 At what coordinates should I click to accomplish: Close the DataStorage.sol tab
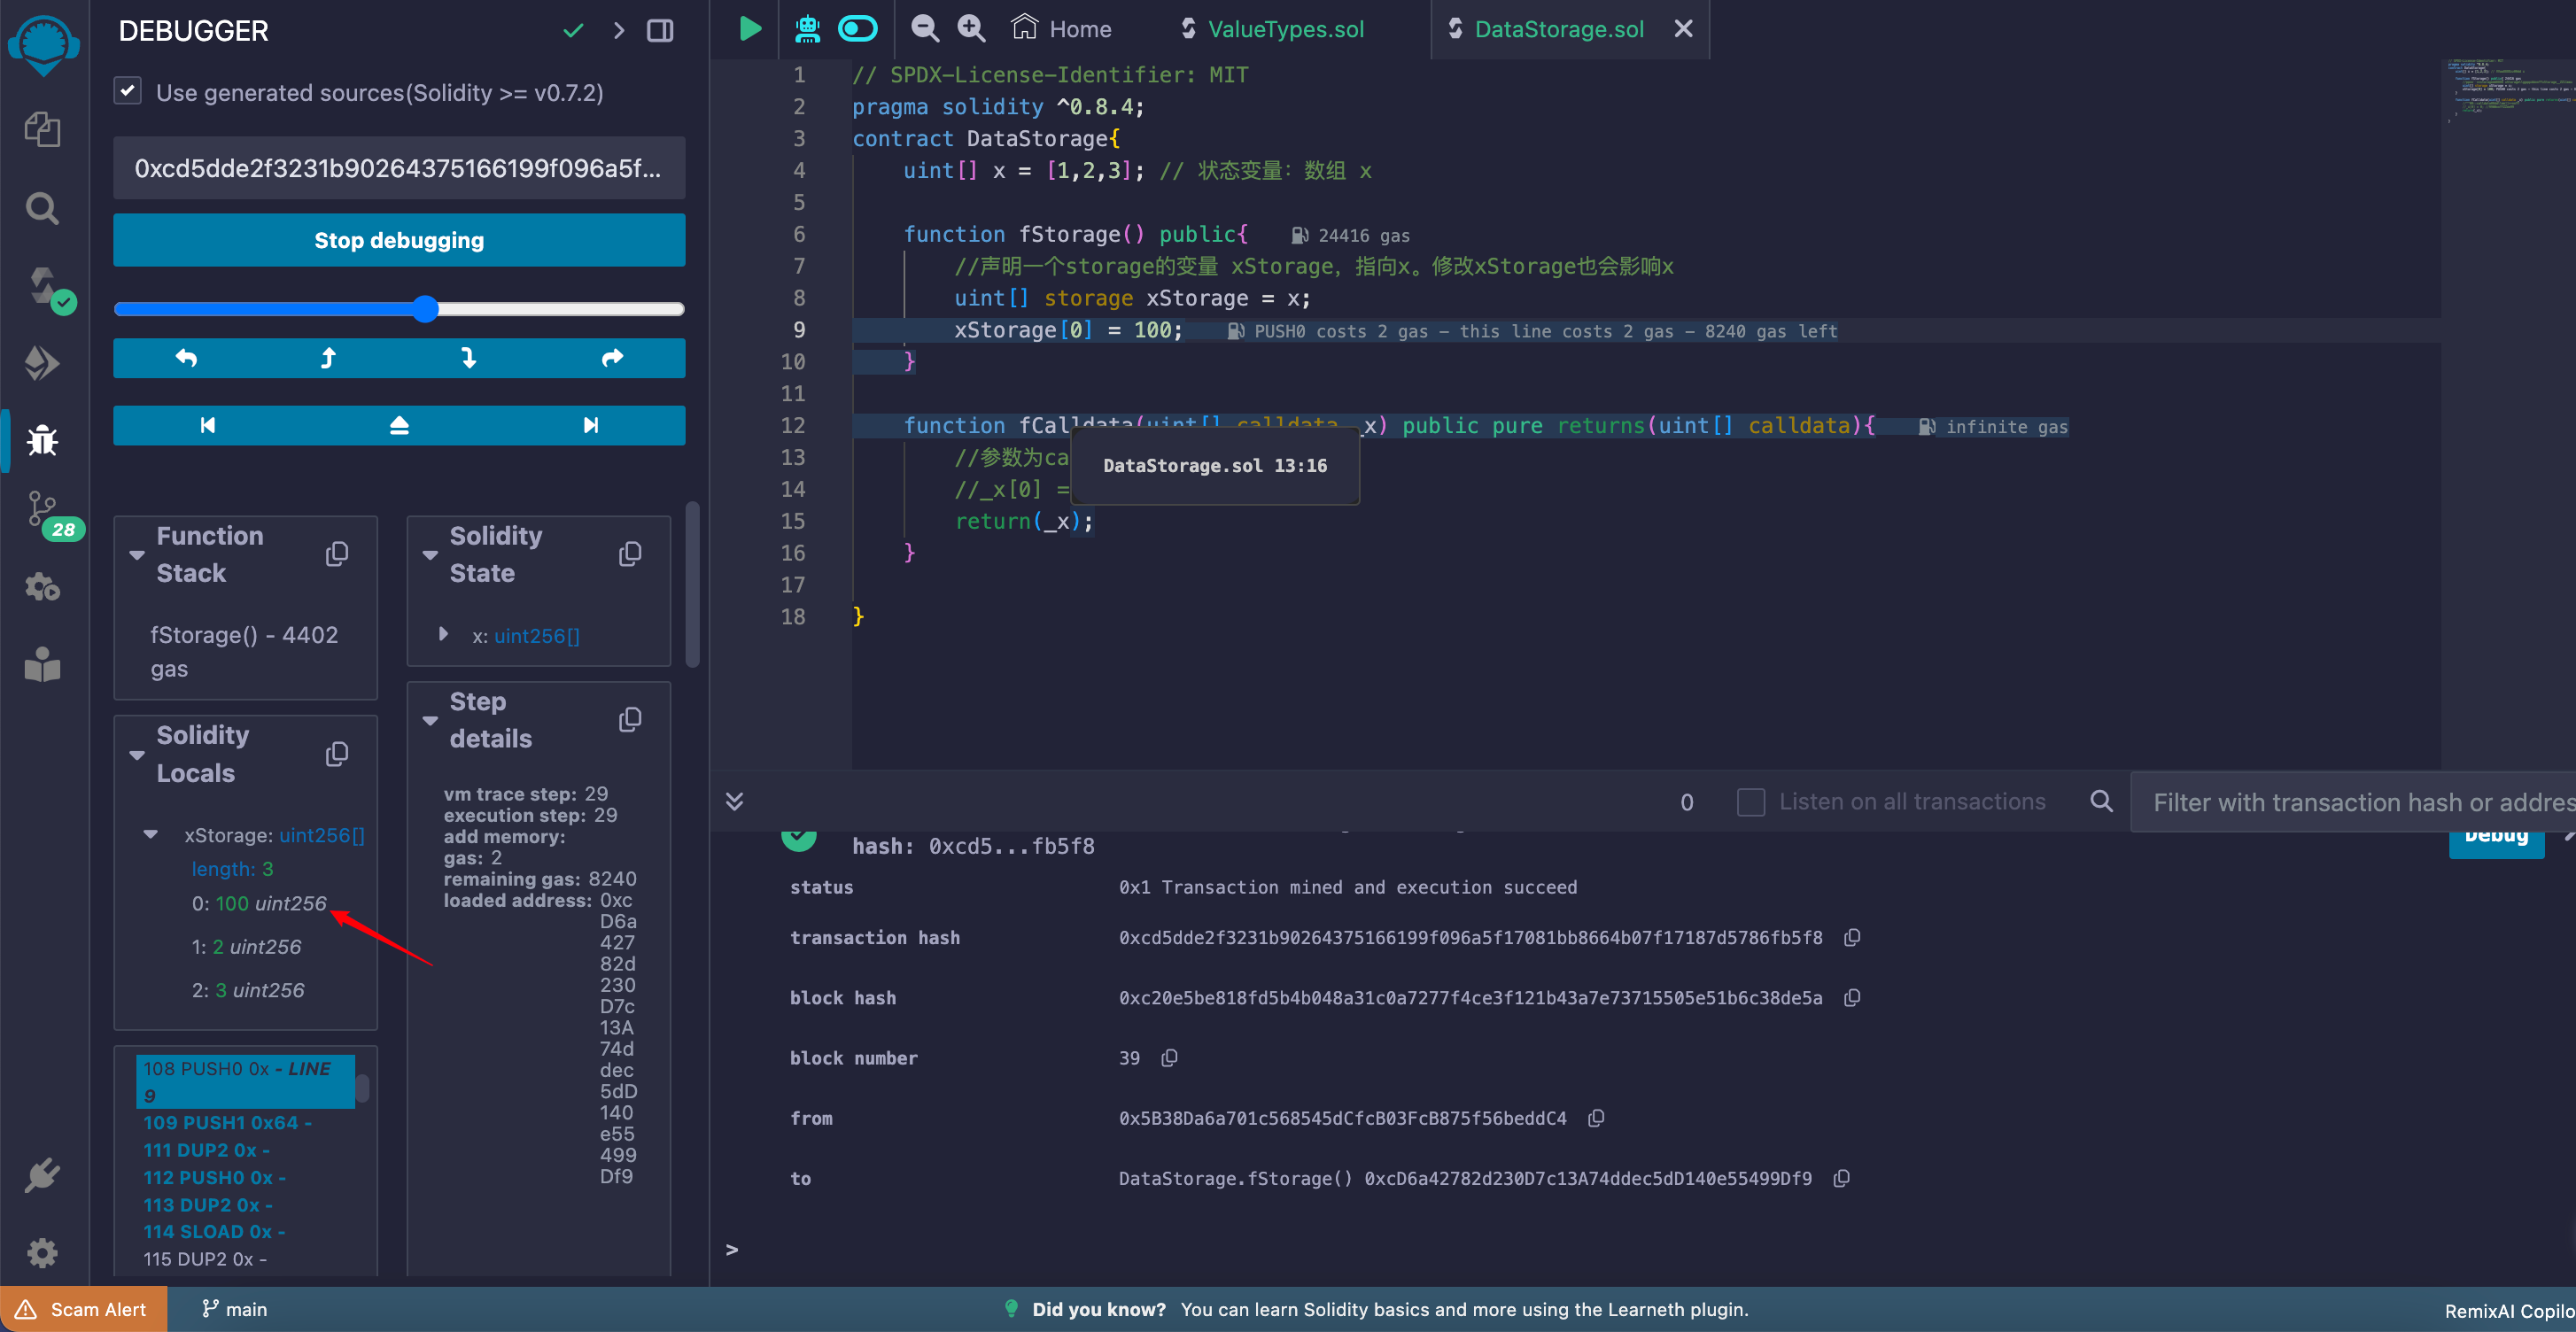[x=1684, y=29]
